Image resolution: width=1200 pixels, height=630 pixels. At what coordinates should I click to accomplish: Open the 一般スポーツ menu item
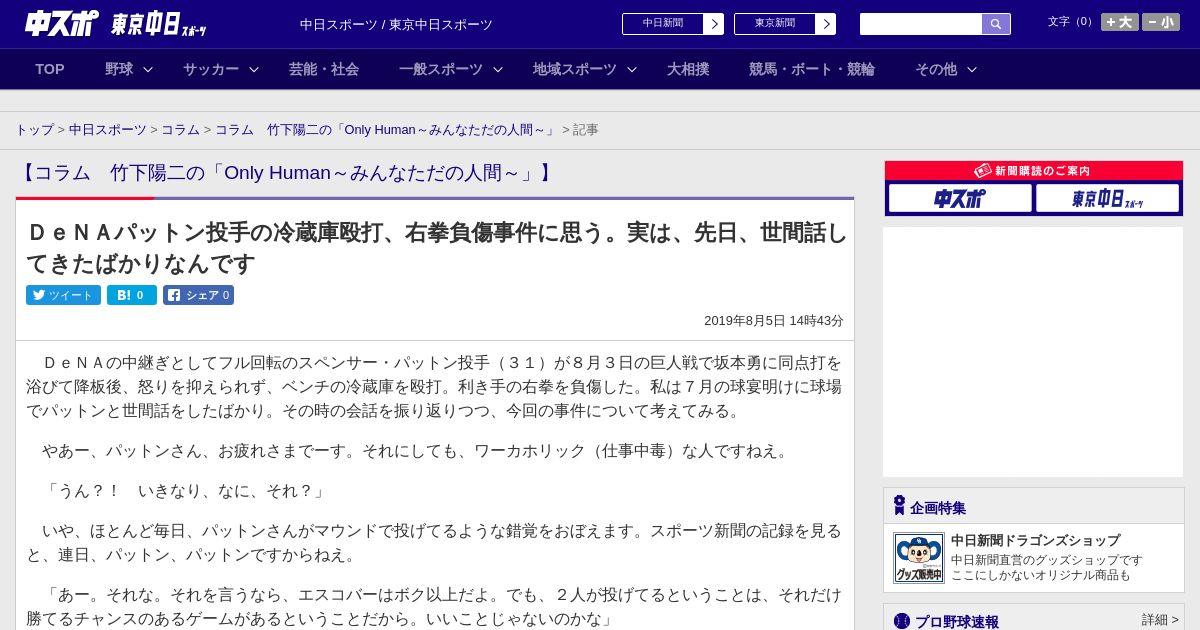tap(441, 69)
